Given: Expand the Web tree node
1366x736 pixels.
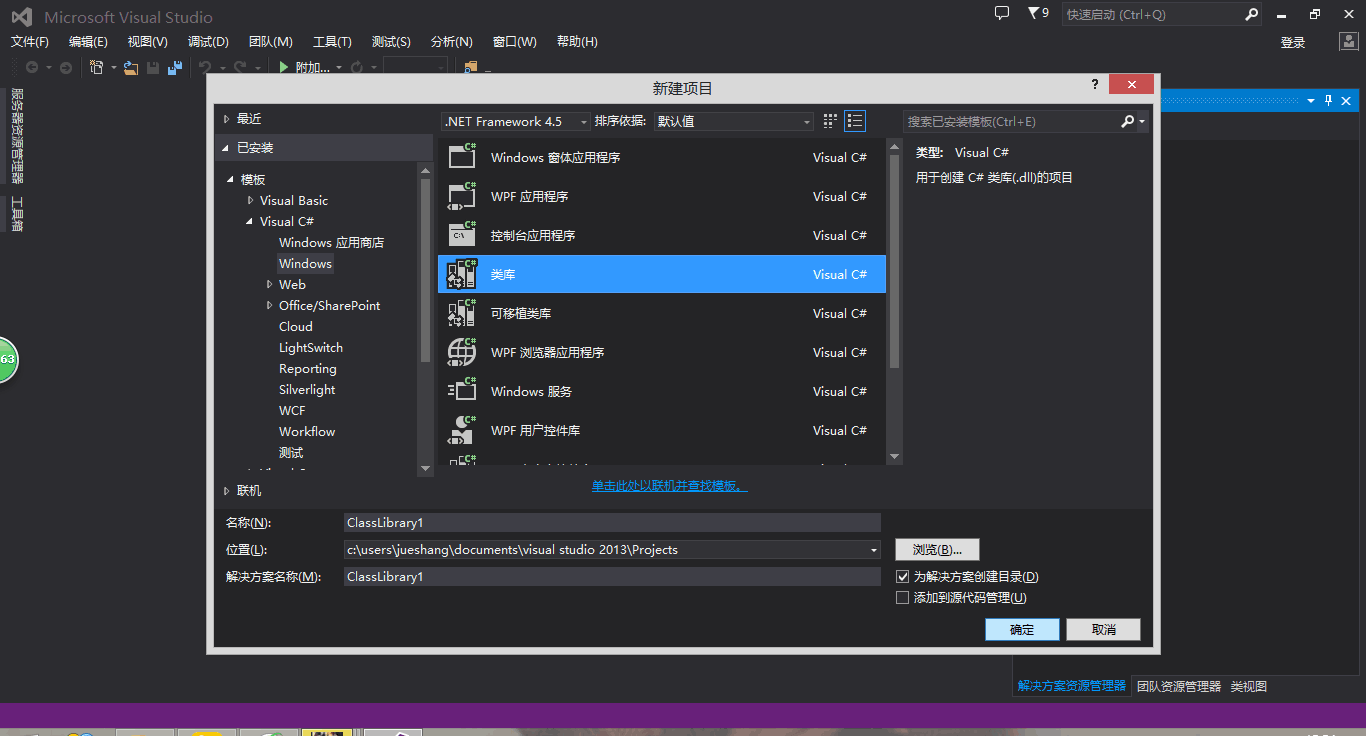Looking at the screenshot, I should [x=270, y=284].
